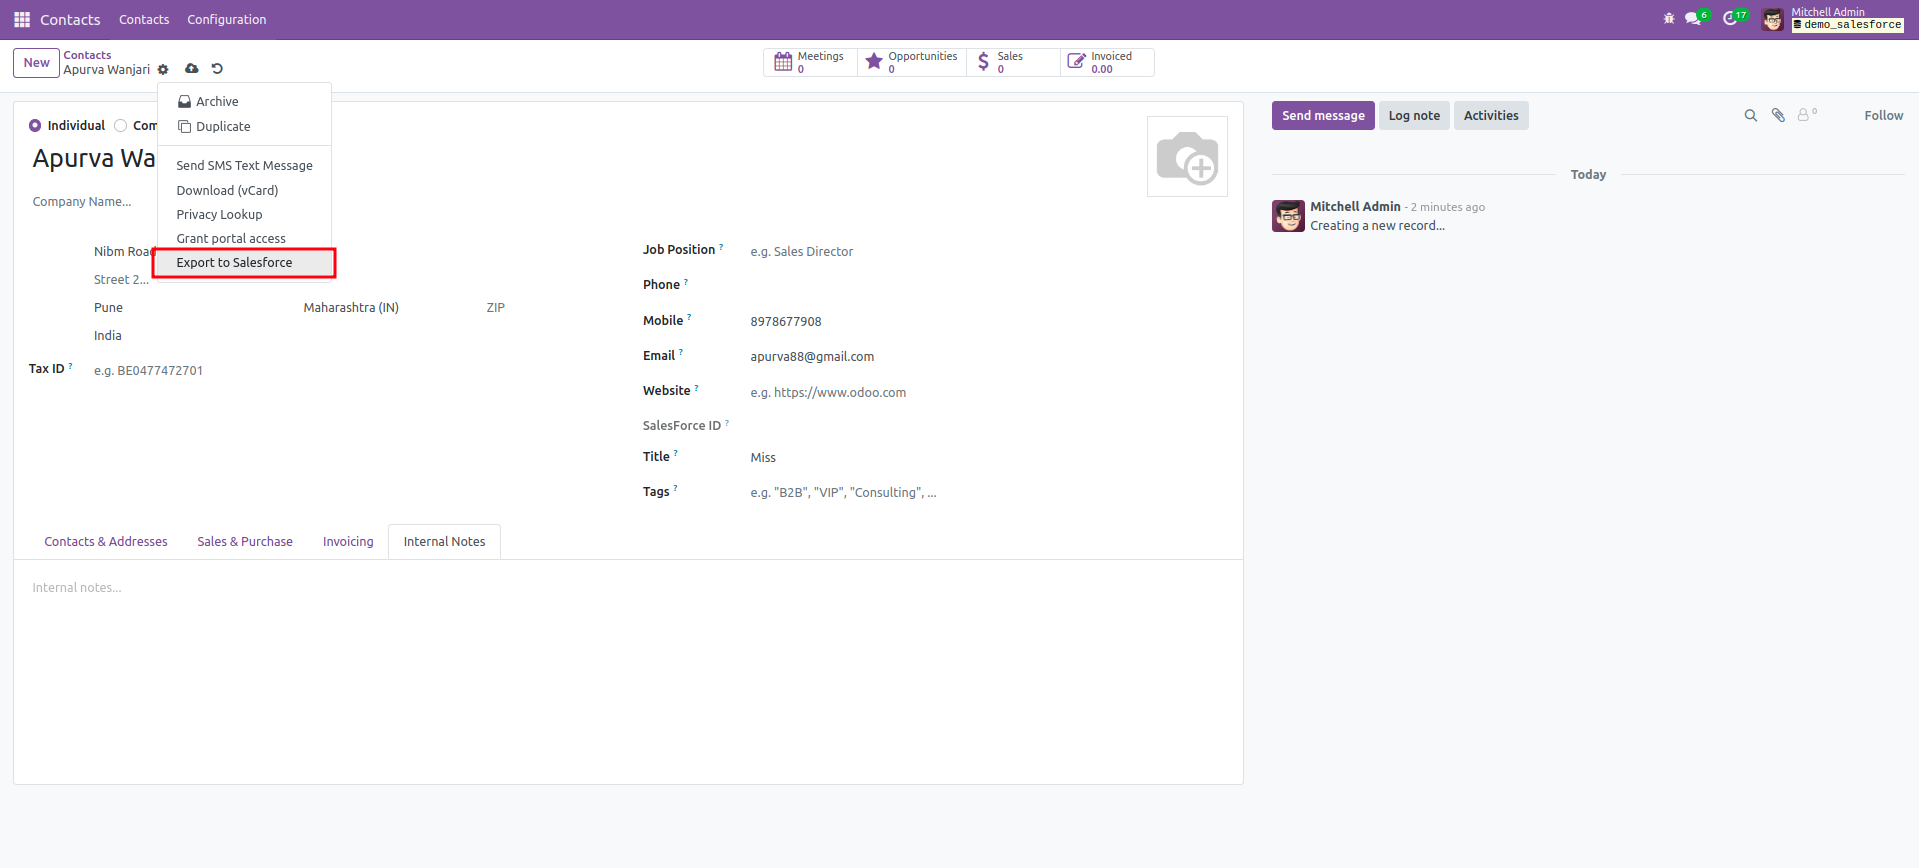Image resolution: width=1919 pixels, height=868 pixels.
Task: Search messages using chatter magnifier icon
Action: click(1751, 116)
